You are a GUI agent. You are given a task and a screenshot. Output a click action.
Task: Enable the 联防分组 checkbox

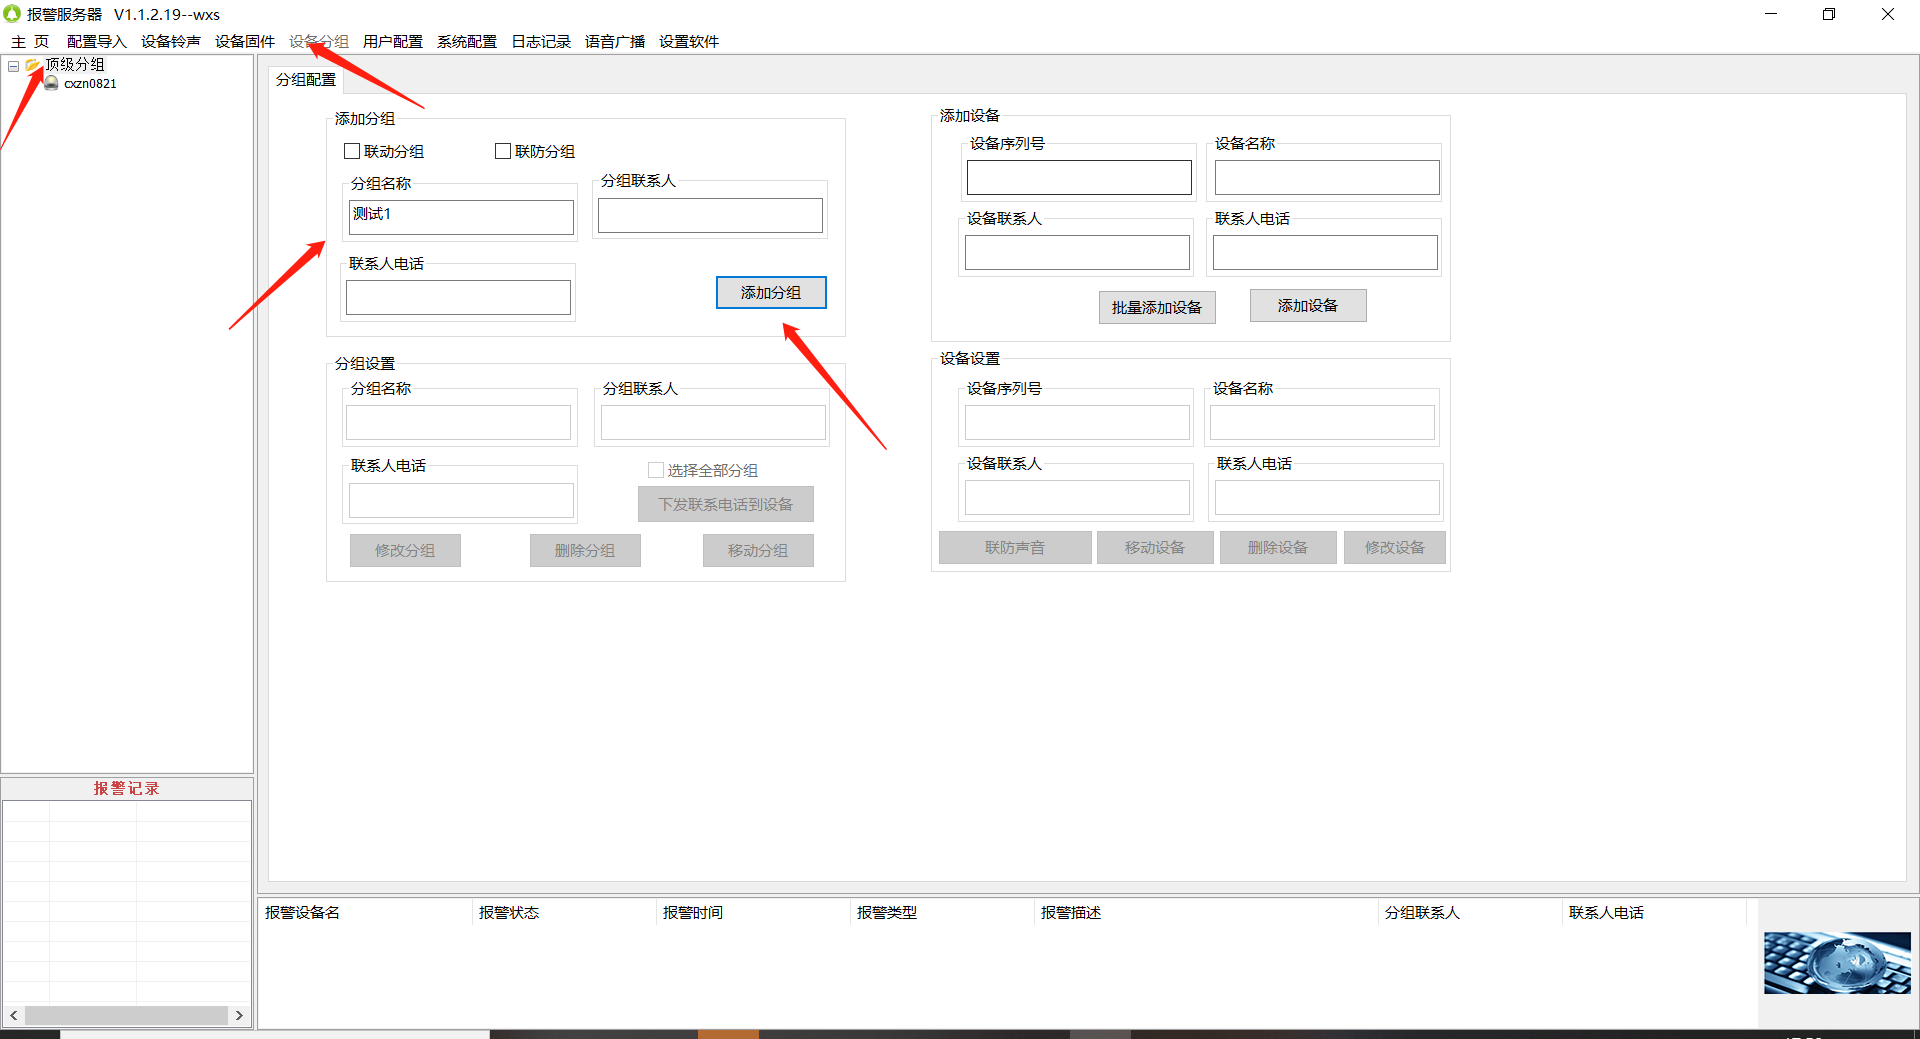pos(503,151)
